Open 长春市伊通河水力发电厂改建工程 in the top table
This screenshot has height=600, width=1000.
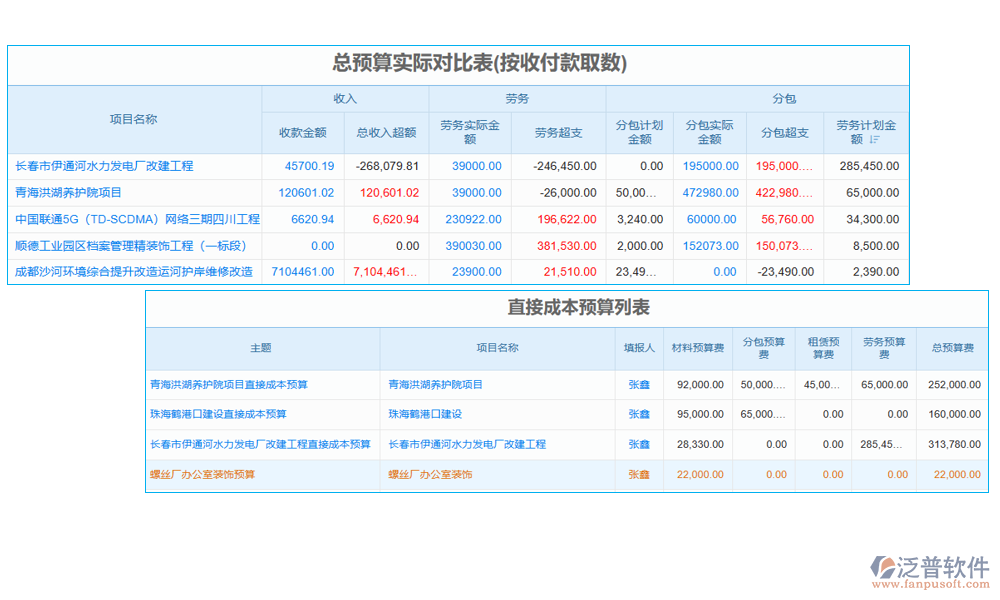click(x=105, y=166)
